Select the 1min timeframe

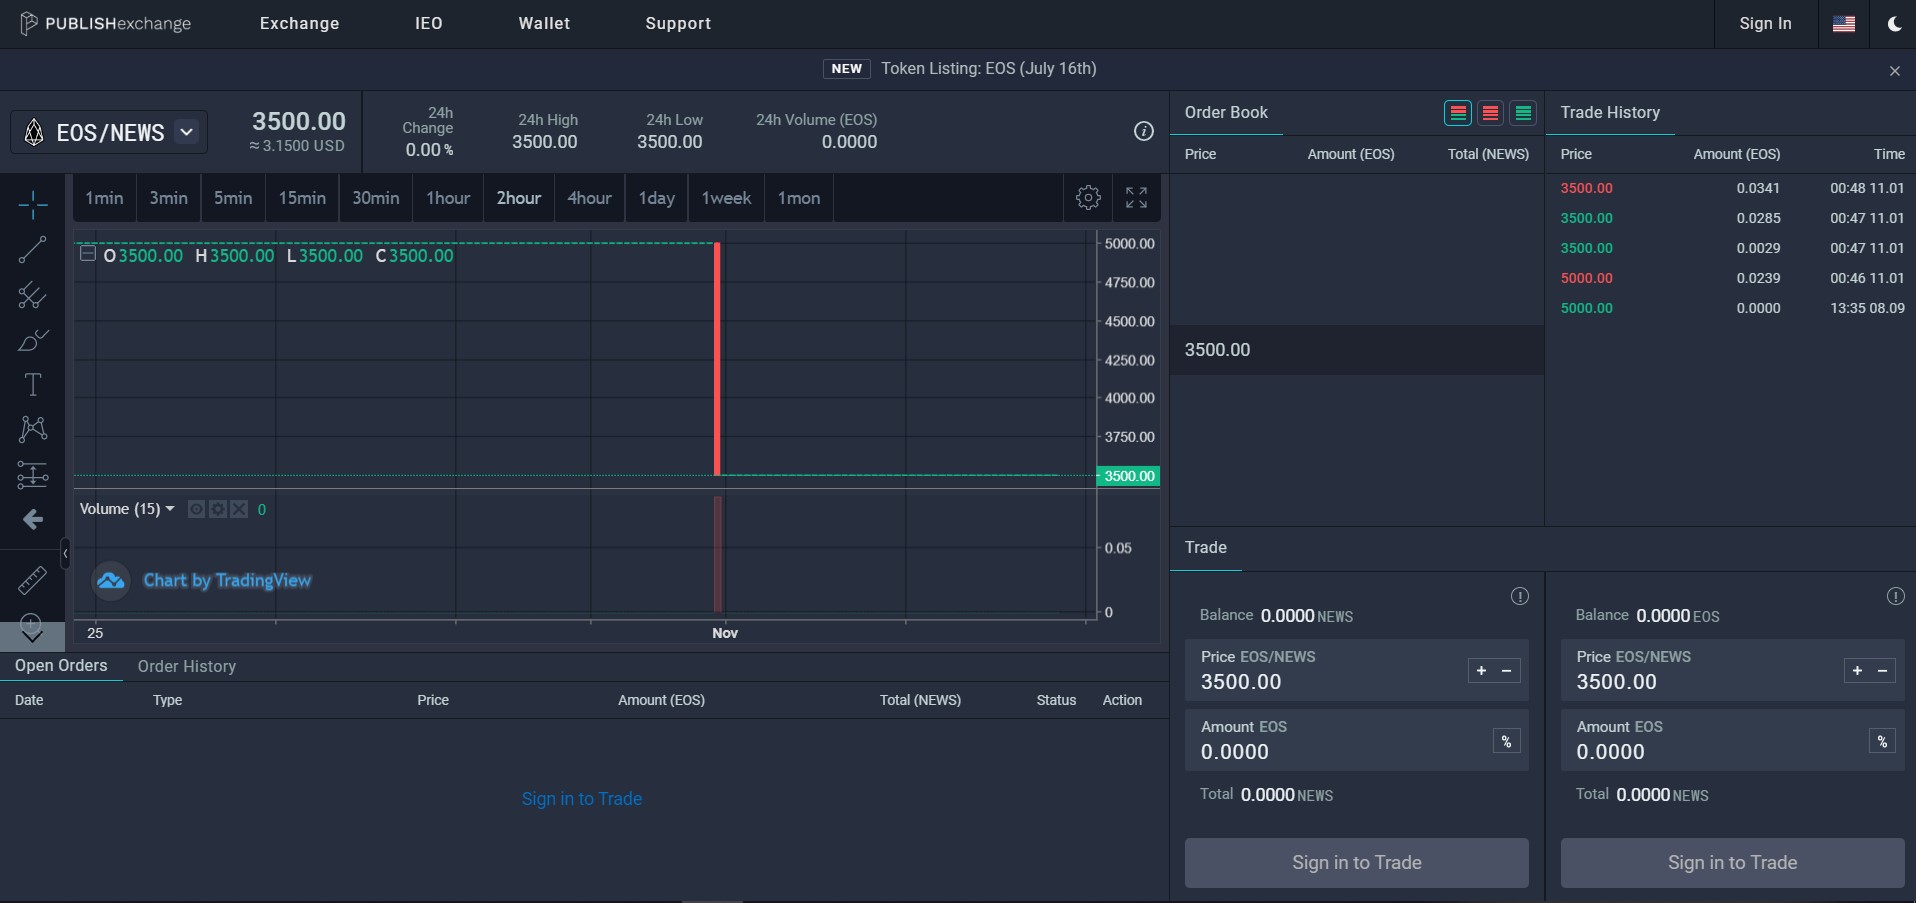[x=104, y=198]
